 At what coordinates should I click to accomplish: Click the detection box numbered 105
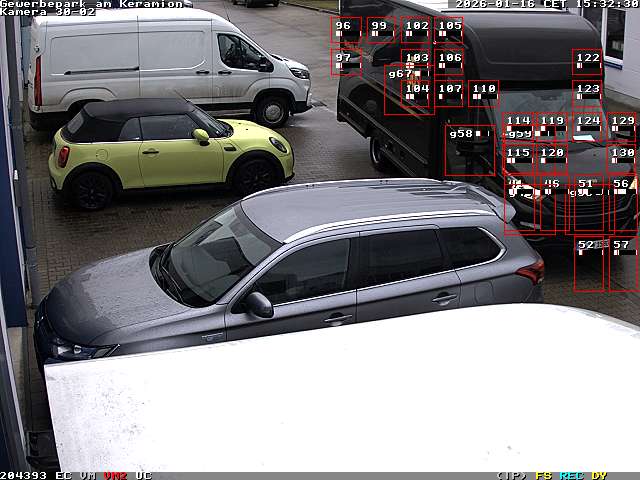click(x=449, y=30)
